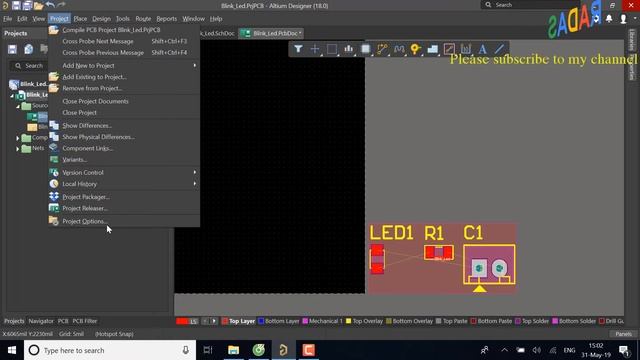Select the red keepout edit icon
Viewport: 640px width, 360px height.
[449, 49]
